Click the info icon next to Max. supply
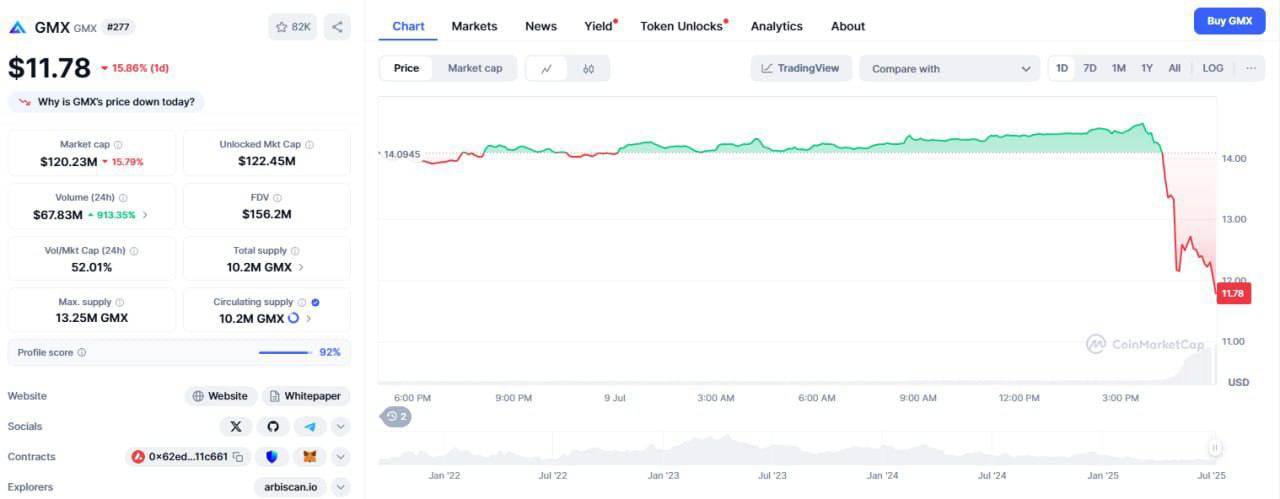This screenshot has width=1280, height=499. point(120,302)
